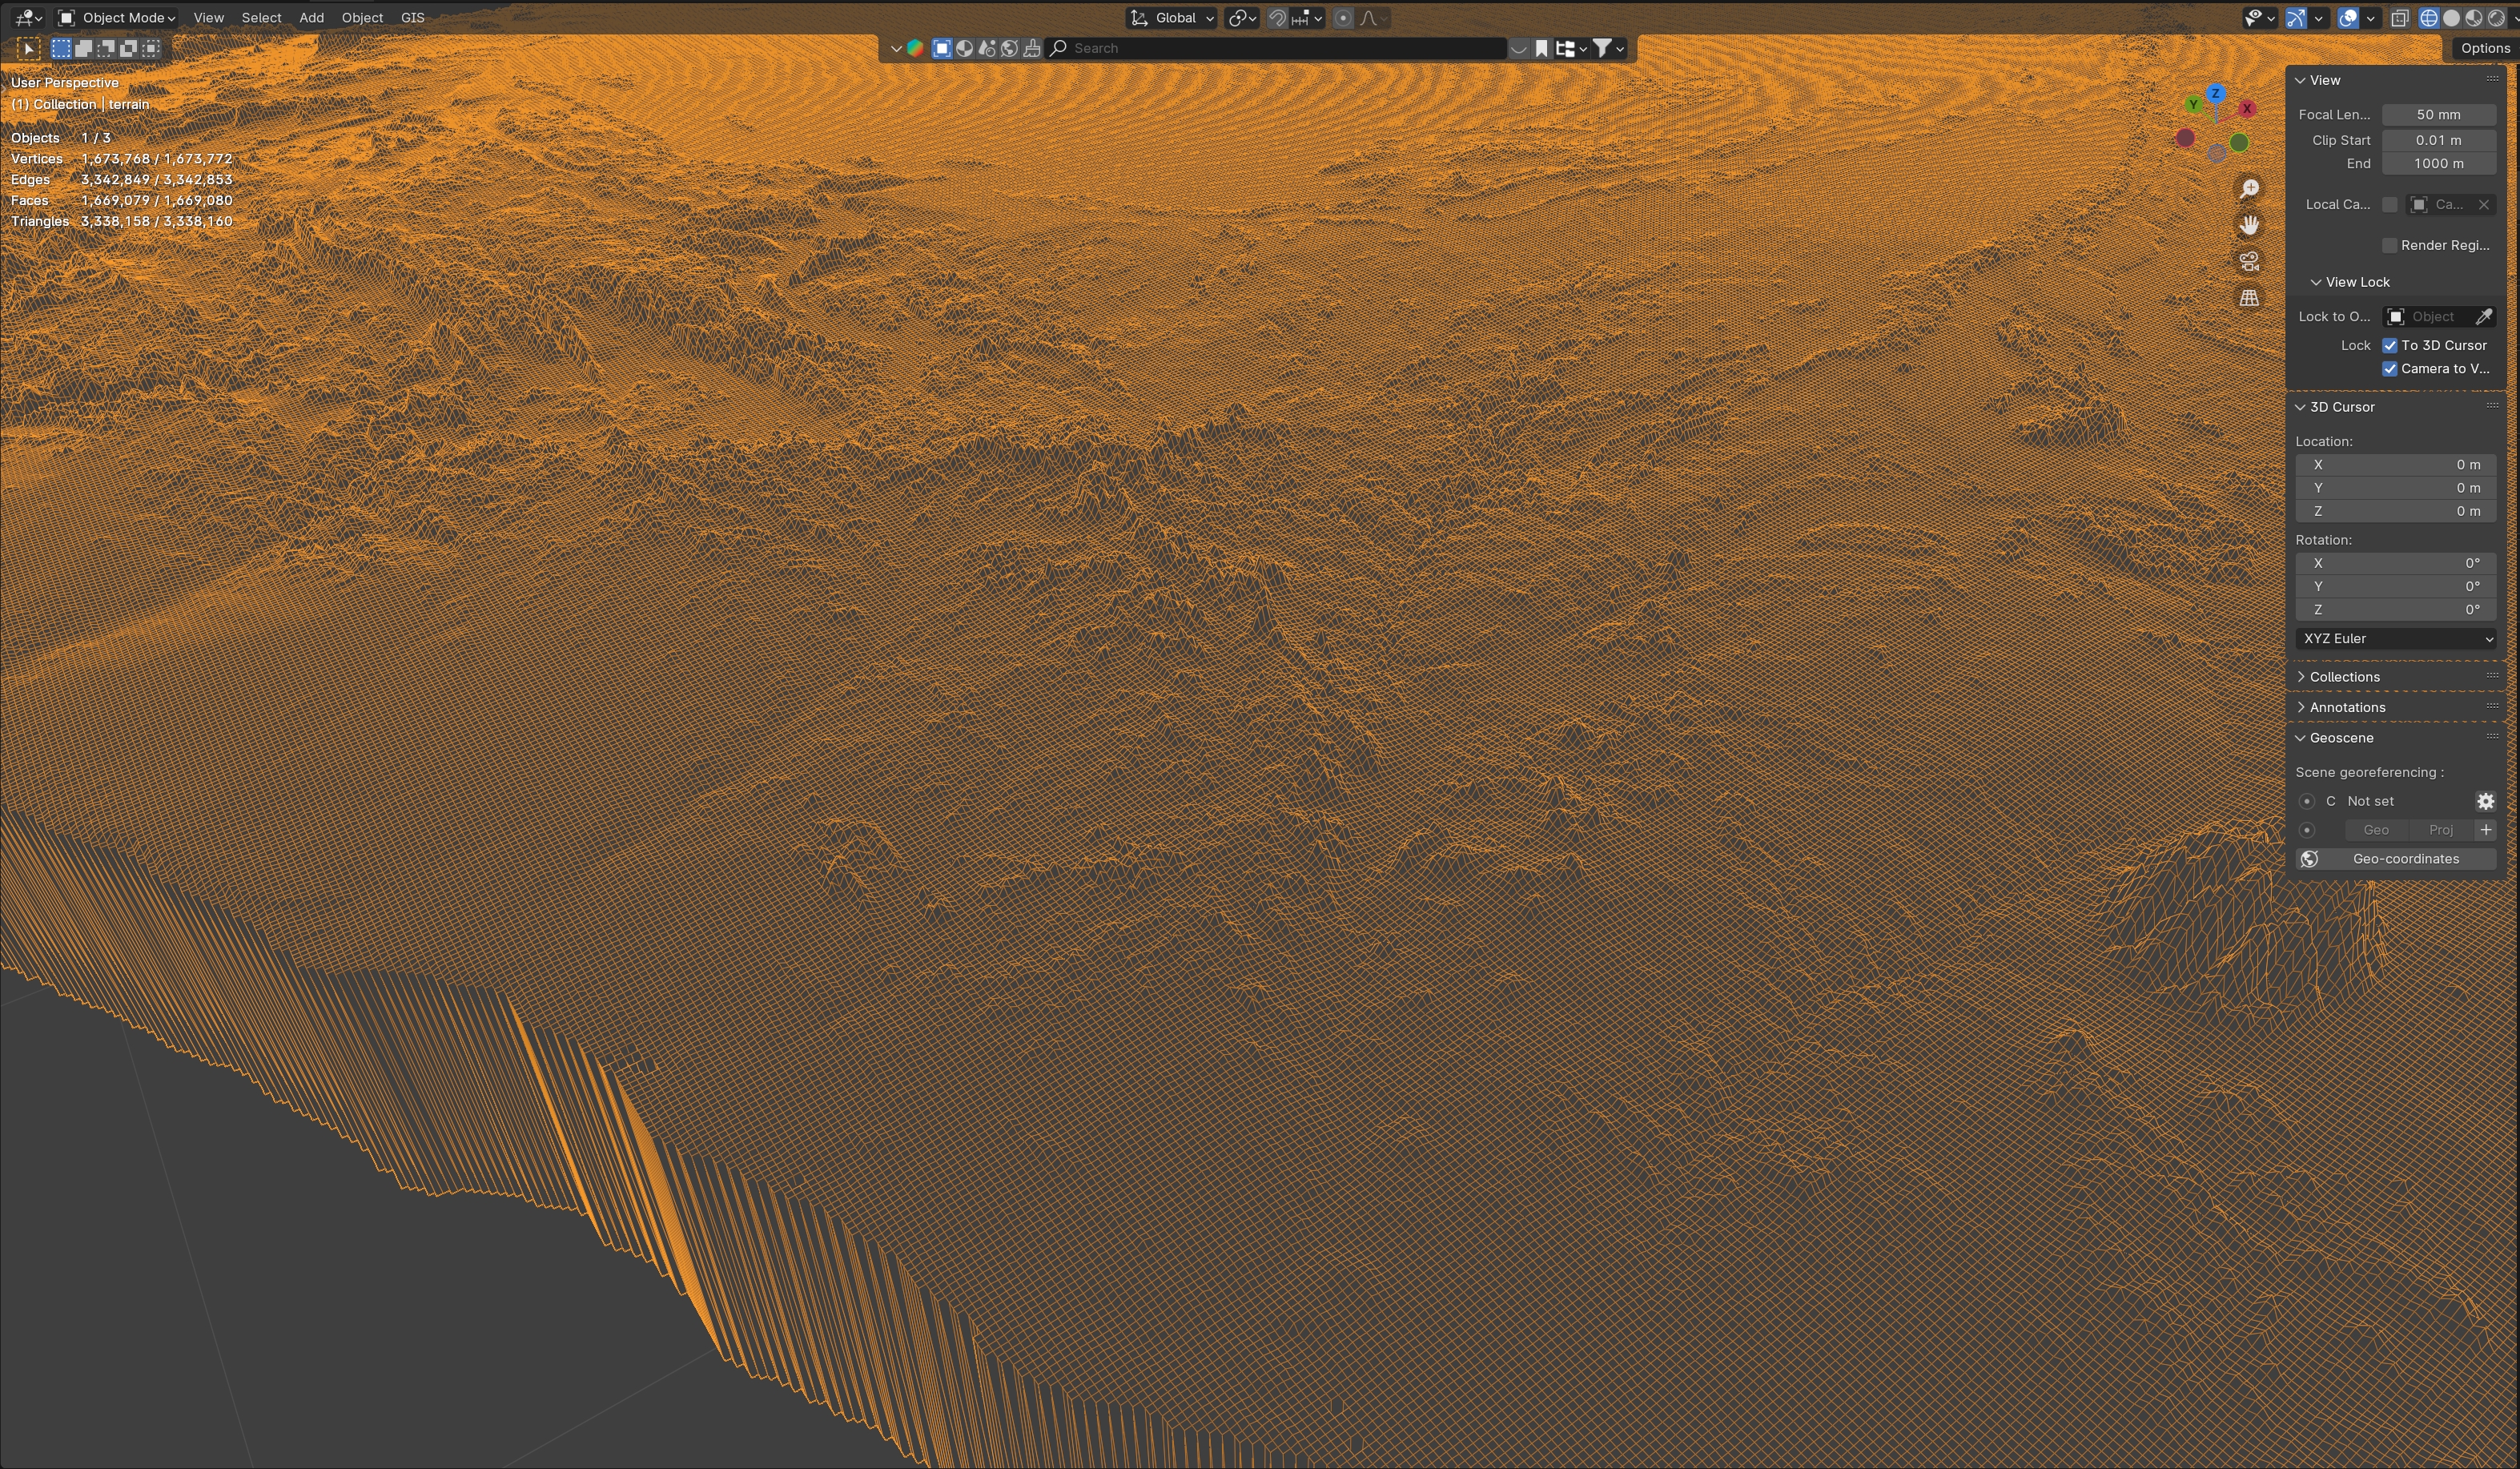Uncheck Lock To 3D Cursor

point(2390,345)
